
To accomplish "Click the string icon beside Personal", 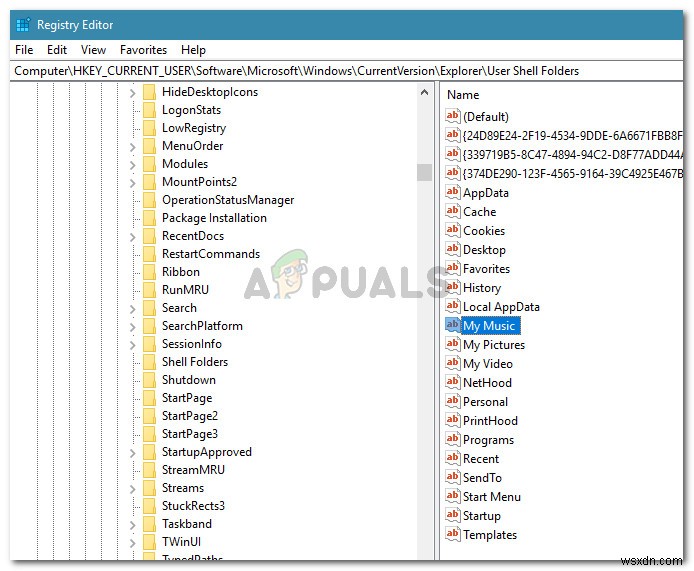I will click(452, 401).
